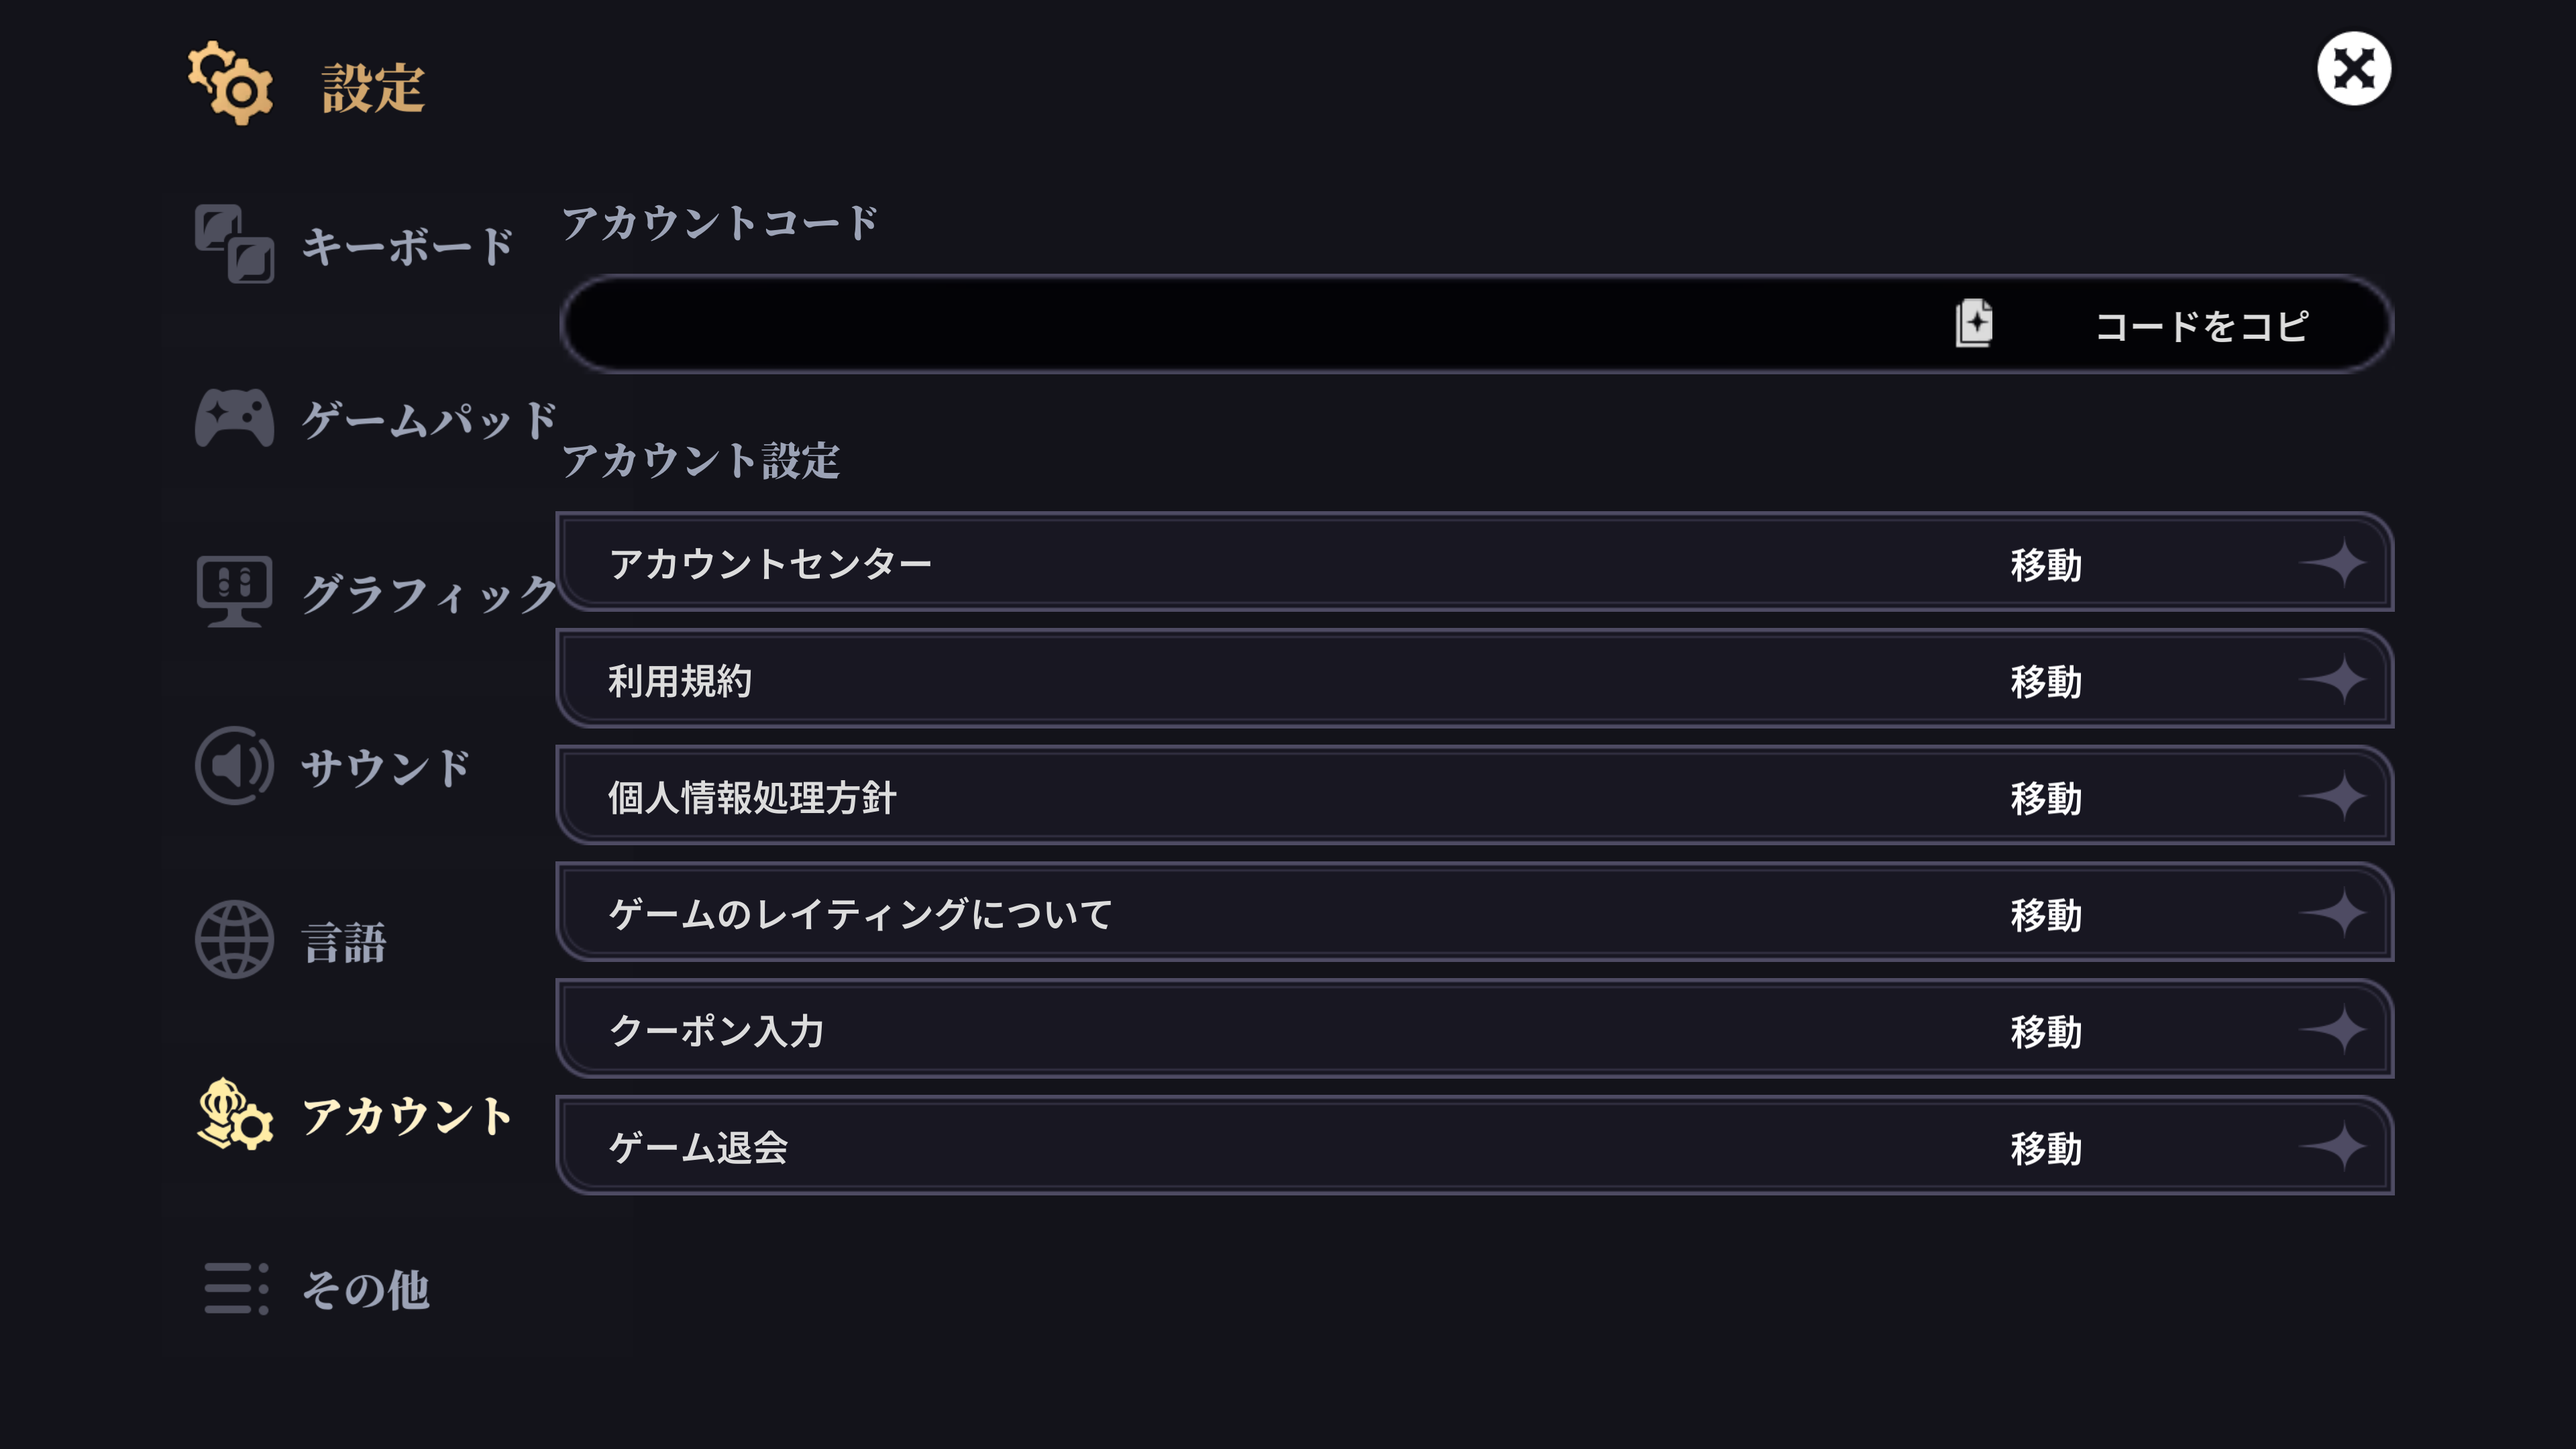Close the settings screen

point(2354,69)
